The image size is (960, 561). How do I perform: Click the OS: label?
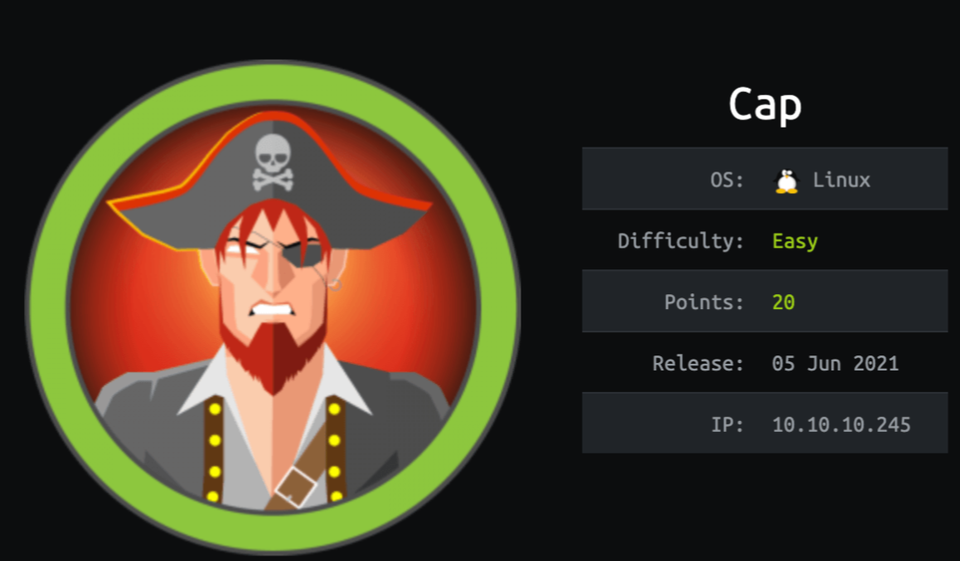(x=727, y=180)
